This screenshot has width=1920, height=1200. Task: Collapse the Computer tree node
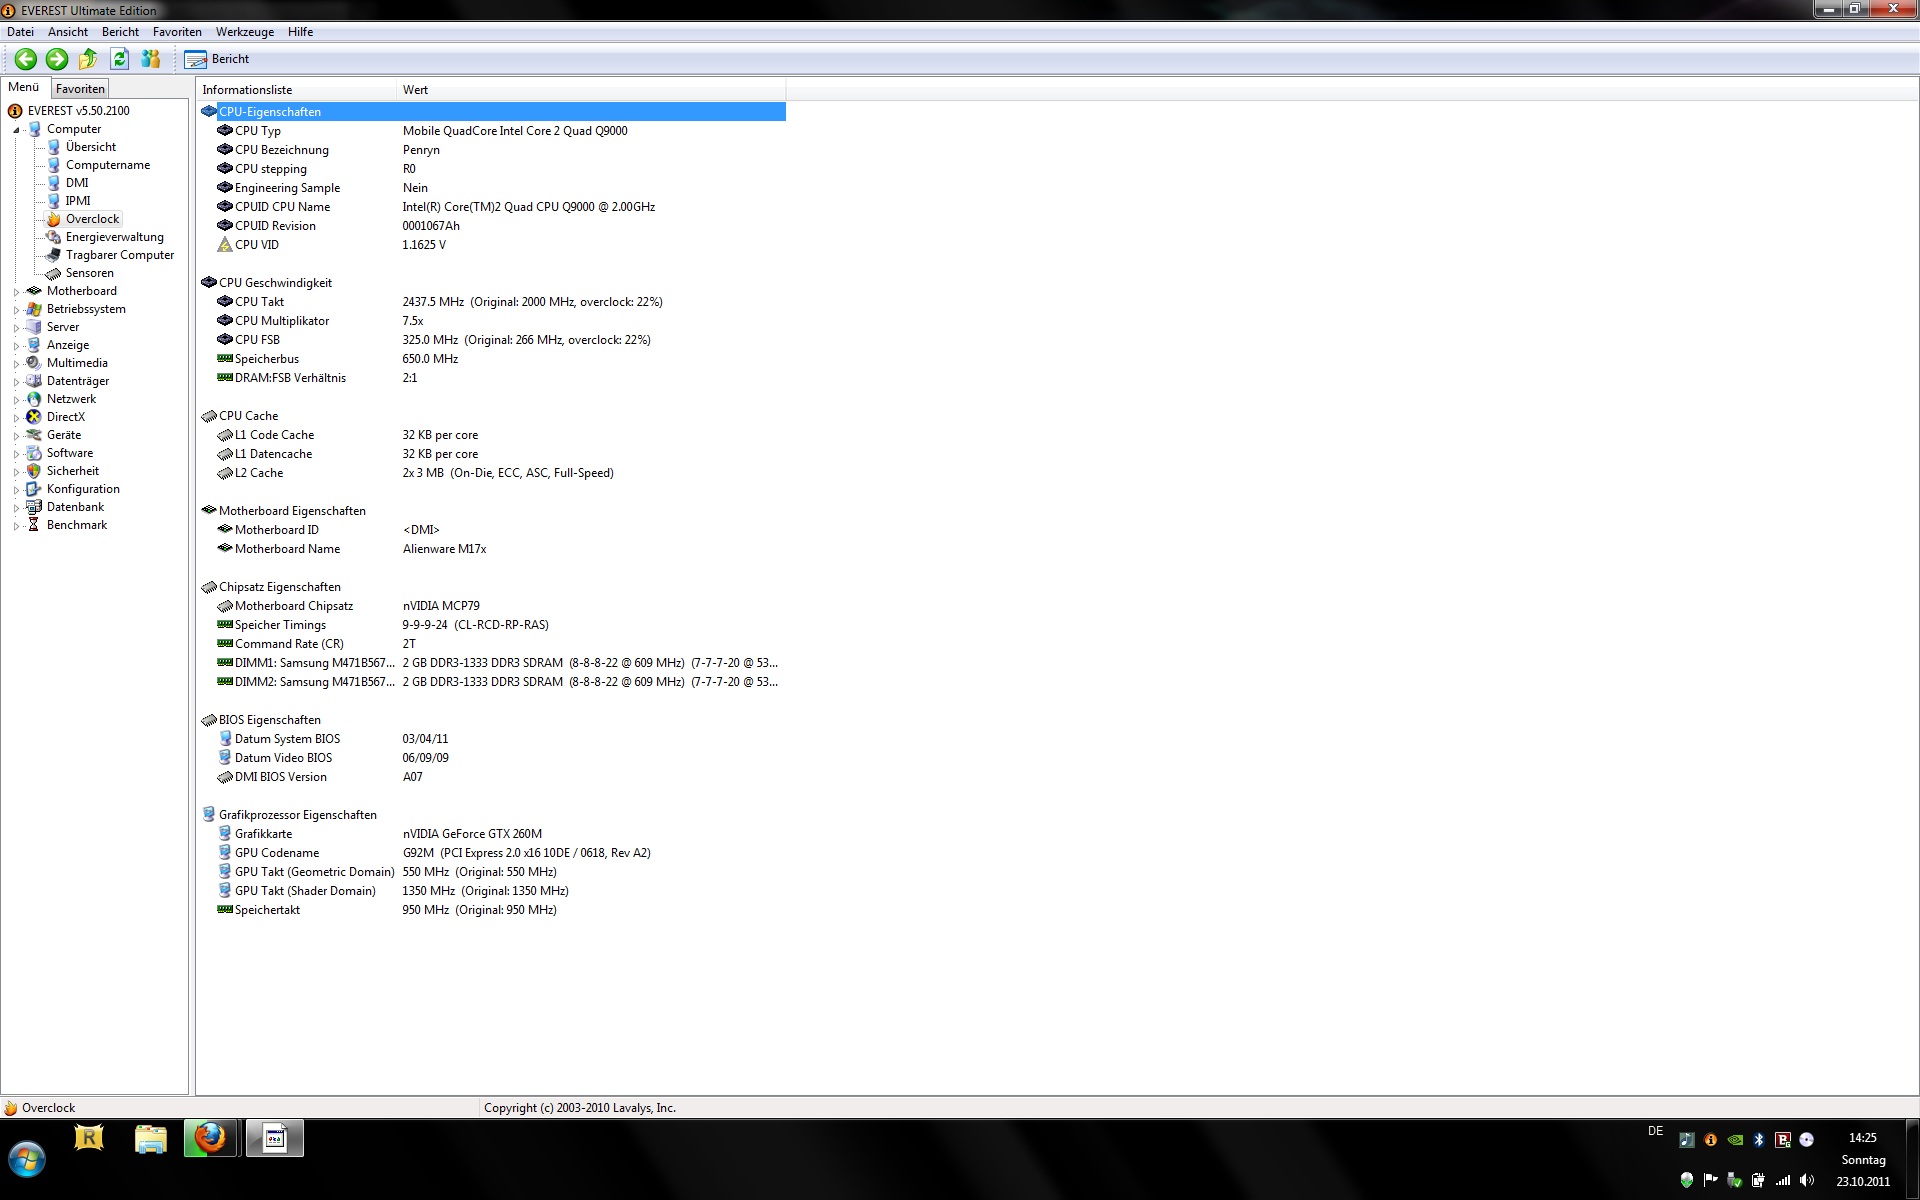[16, 130]
